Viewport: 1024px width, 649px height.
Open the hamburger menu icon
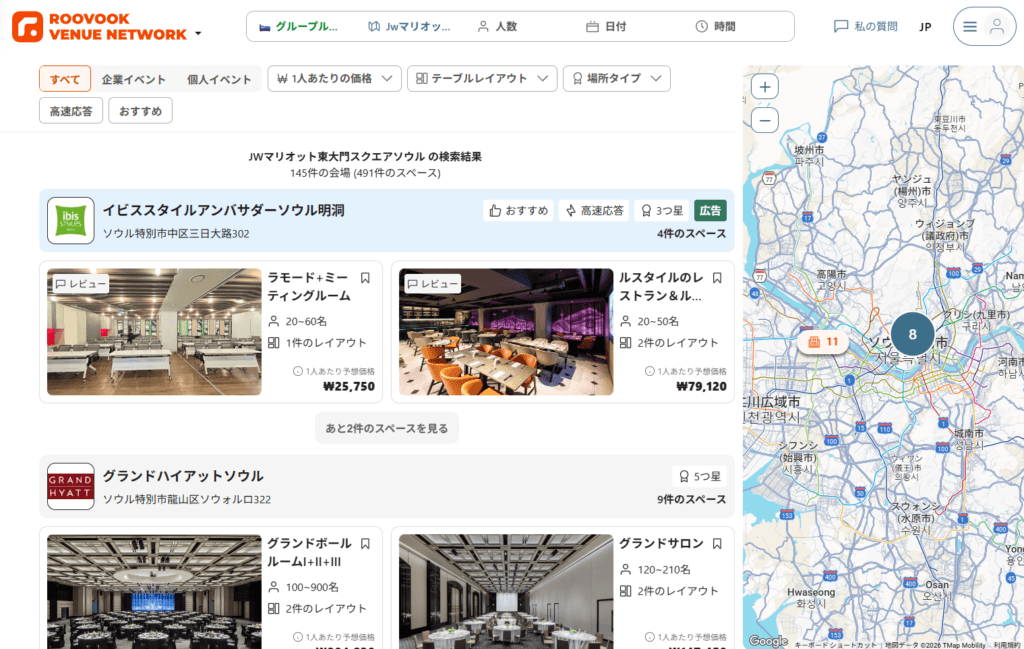coord(970,27)
